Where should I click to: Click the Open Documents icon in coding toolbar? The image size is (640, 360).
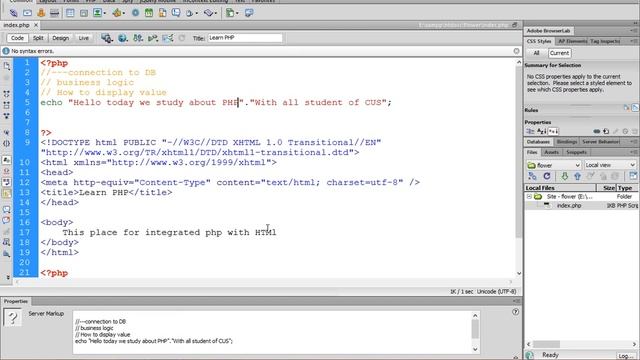click(x=7, y=66)
